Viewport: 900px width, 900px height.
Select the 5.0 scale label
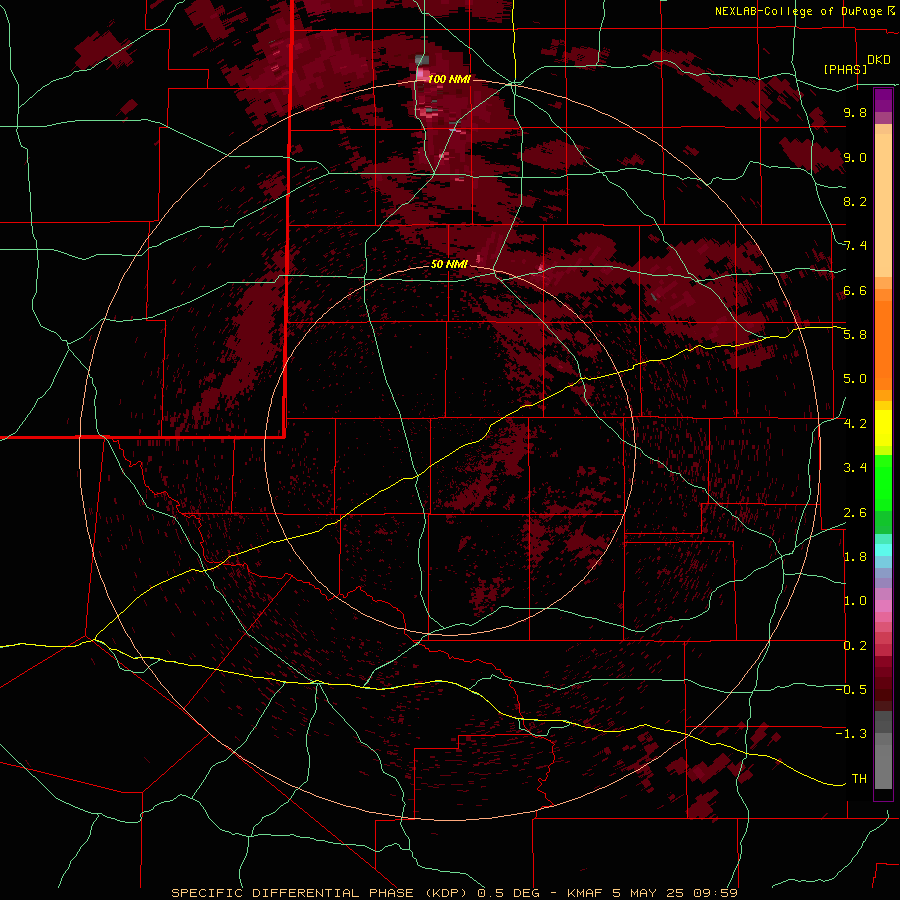point(855,379)
